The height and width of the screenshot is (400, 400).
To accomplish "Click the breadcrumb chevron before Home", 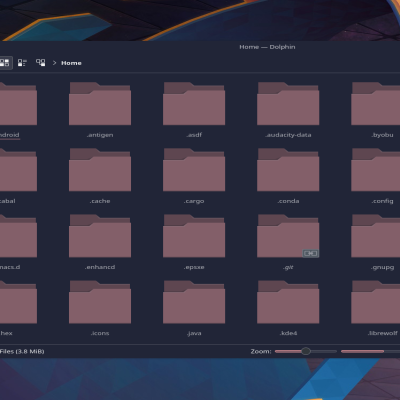I will coord(54,63).
